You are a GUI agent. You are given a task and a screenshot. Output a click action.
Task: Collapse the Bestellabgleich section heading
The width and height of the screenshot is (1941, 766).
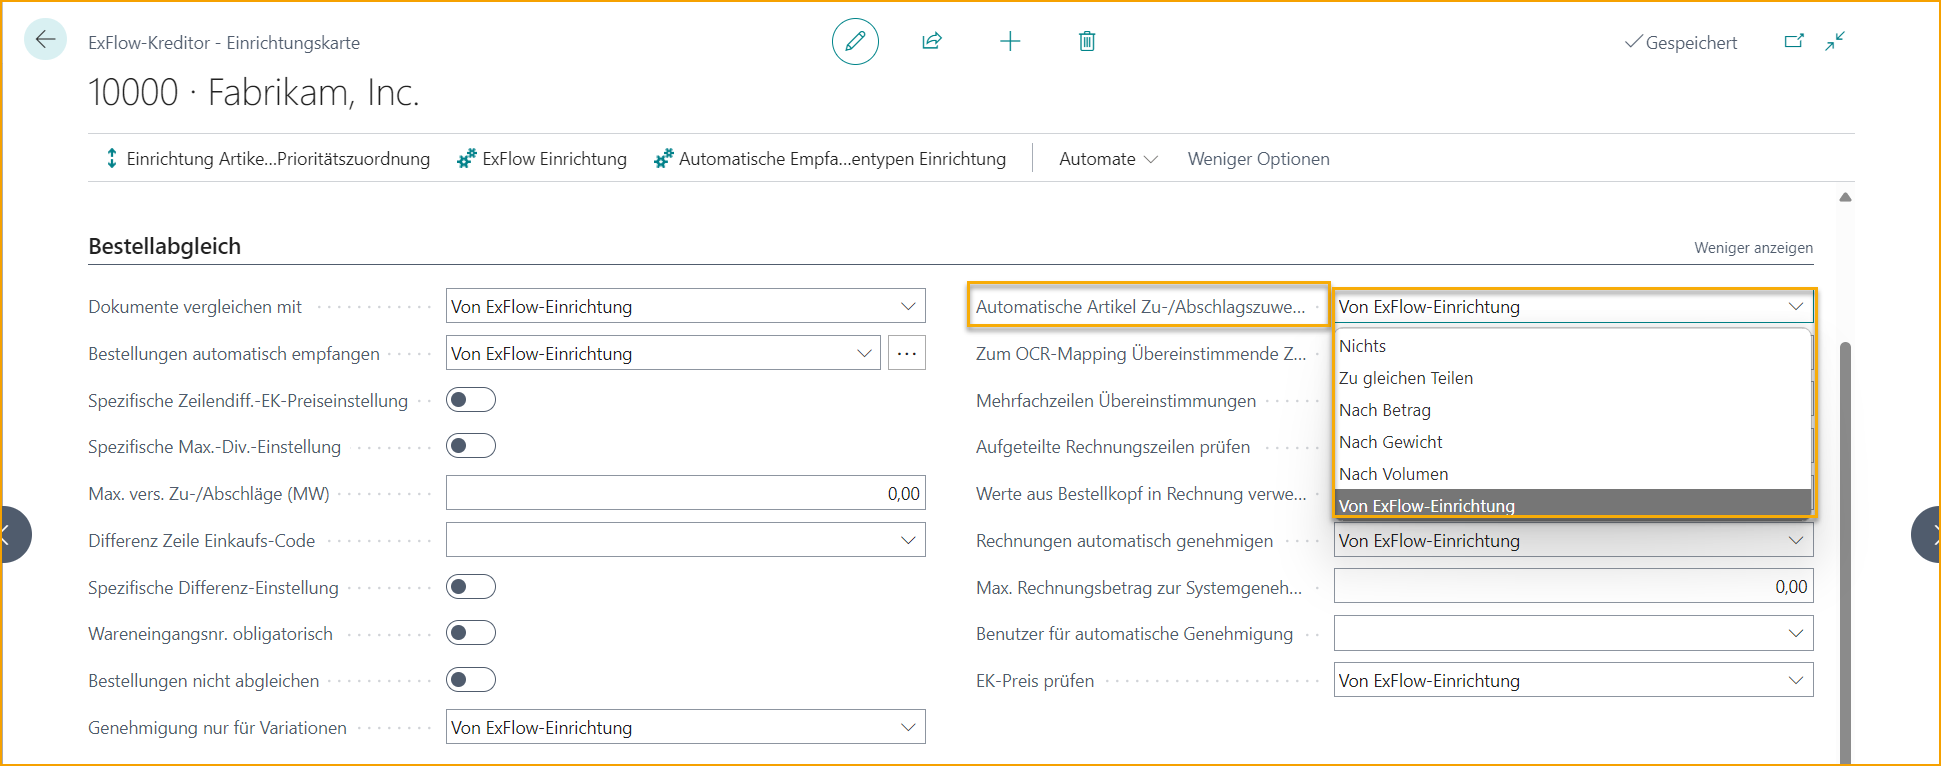pyautogui.click(x=165, y=246)
